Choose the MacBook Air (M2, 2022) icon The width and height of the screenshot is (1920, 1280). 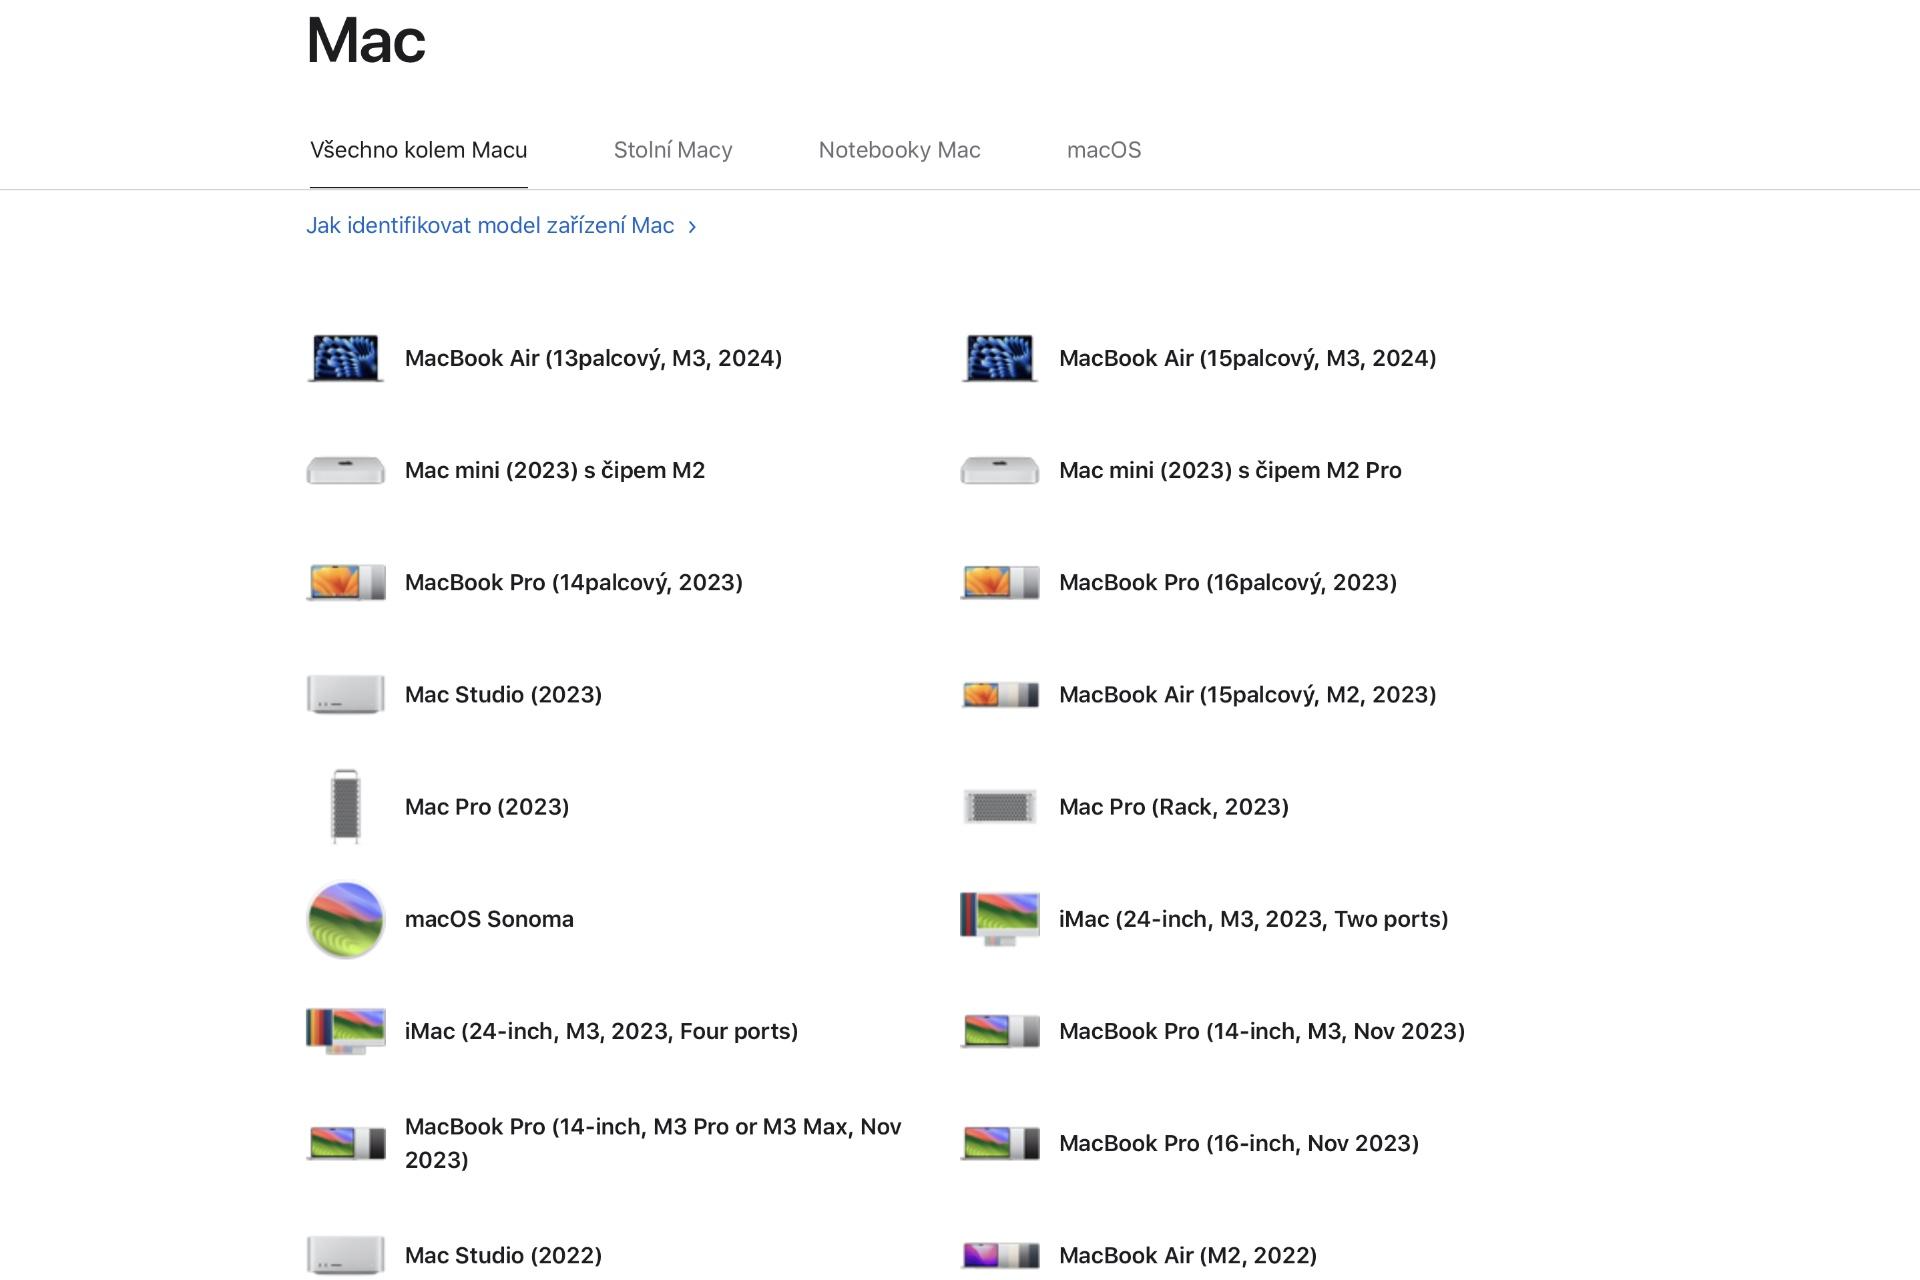(999, 1255)
